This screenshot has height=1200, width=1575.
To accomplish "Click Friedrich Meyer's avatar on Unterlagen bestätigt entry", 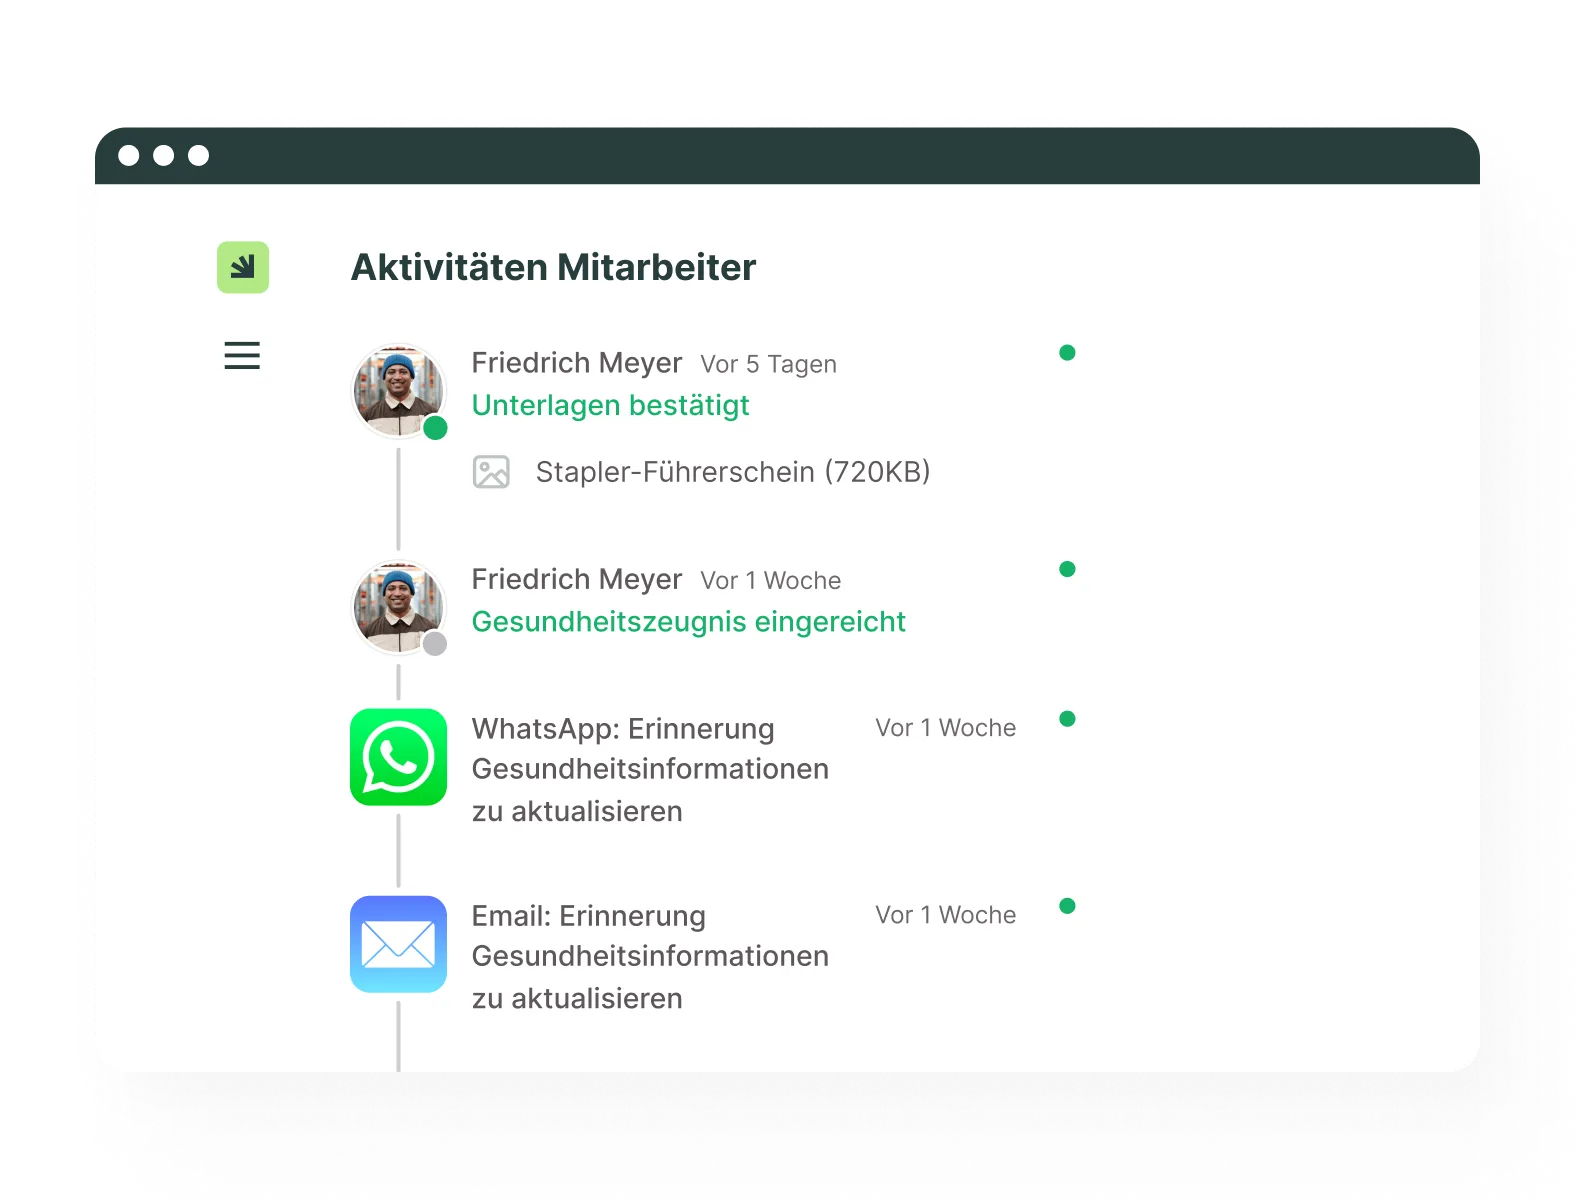I will (x=397, y=391).
